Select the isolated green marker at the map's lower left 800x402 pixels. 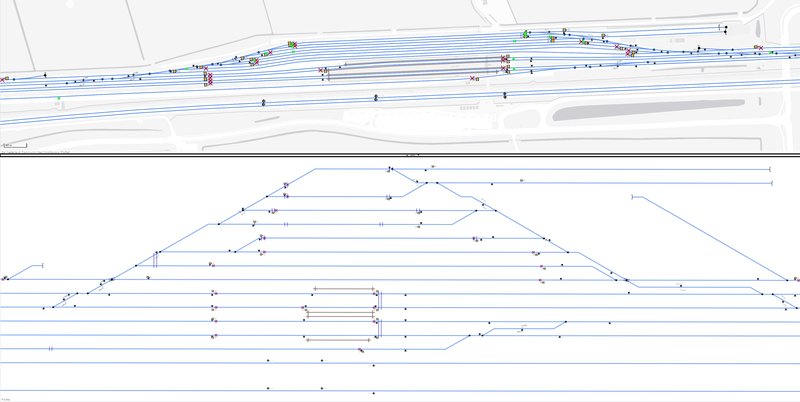[x=59, y=97]
